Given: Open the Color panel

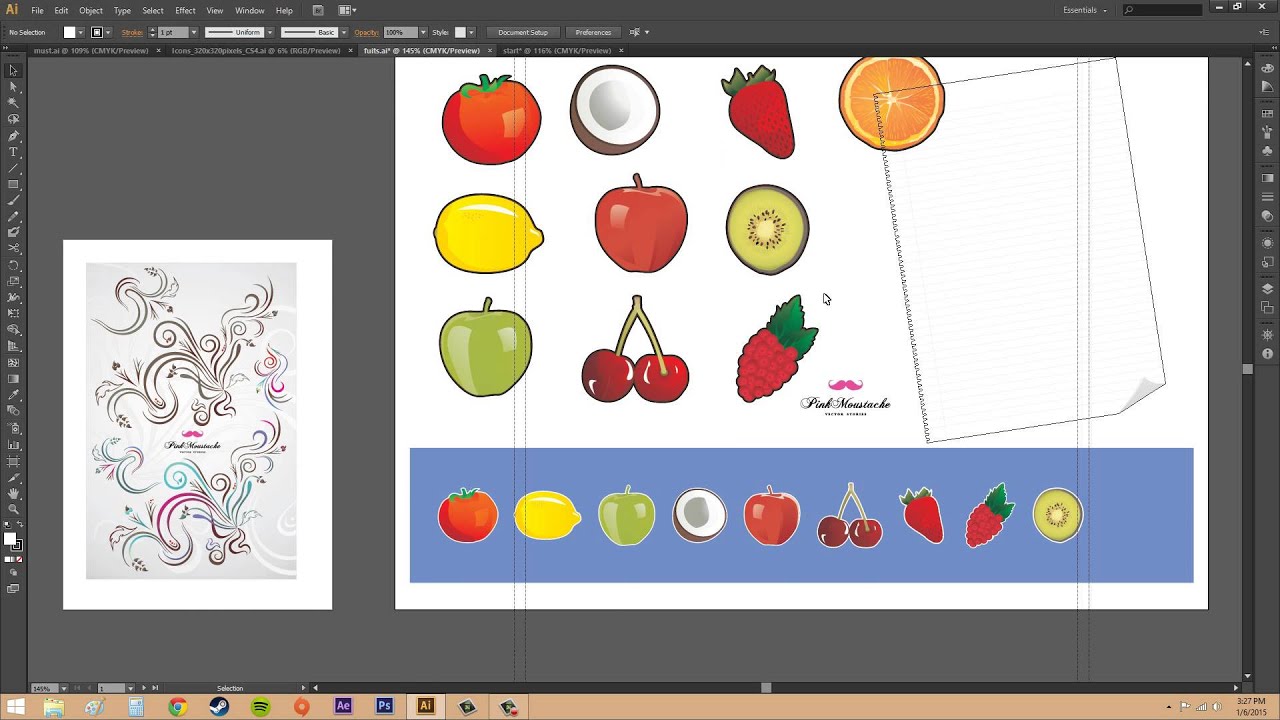Looking at the screenshot, I should pyautogui.click(x=1267, y=69).
